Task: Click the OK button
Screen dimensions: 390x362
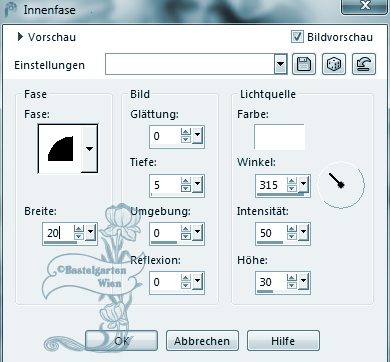Action: pyautogui.click(x=121, y=341)
